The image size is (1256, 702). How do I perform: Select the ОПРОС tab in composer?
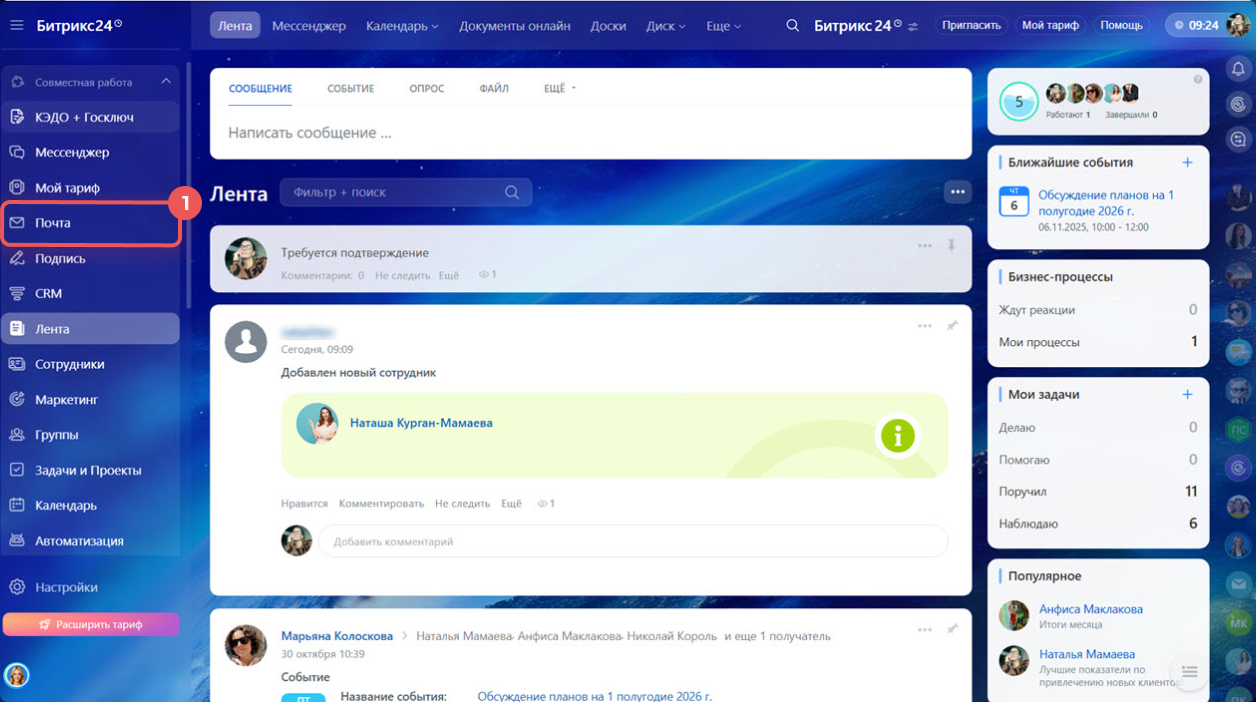click(x=426, y=89)
